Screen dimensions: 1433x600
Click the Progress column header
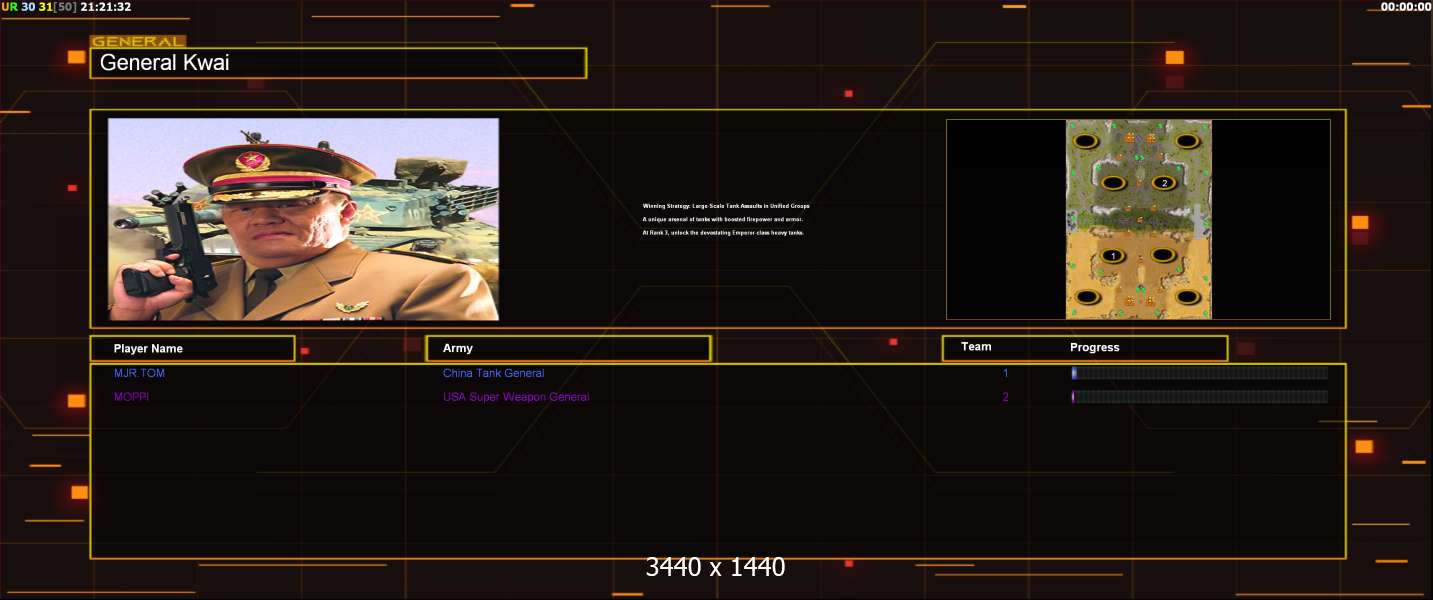click(x=1095, y=348)
